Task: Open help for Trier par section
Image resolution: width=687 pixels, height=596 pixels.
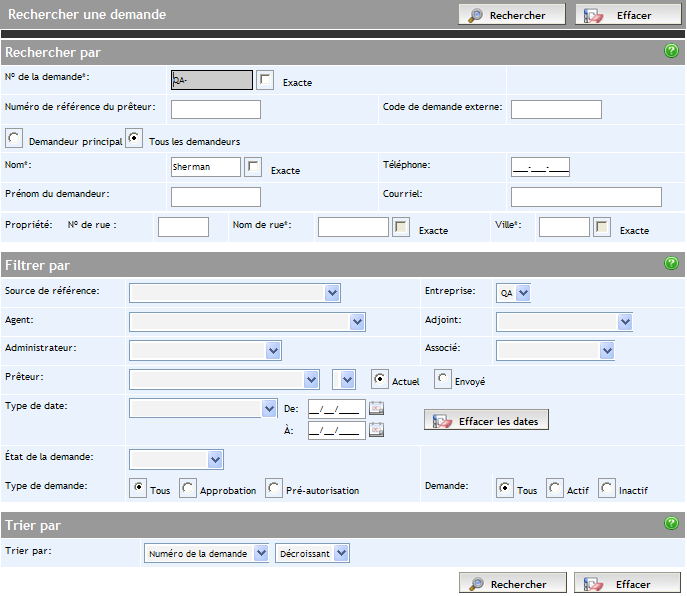Action: tap(671, 523)
